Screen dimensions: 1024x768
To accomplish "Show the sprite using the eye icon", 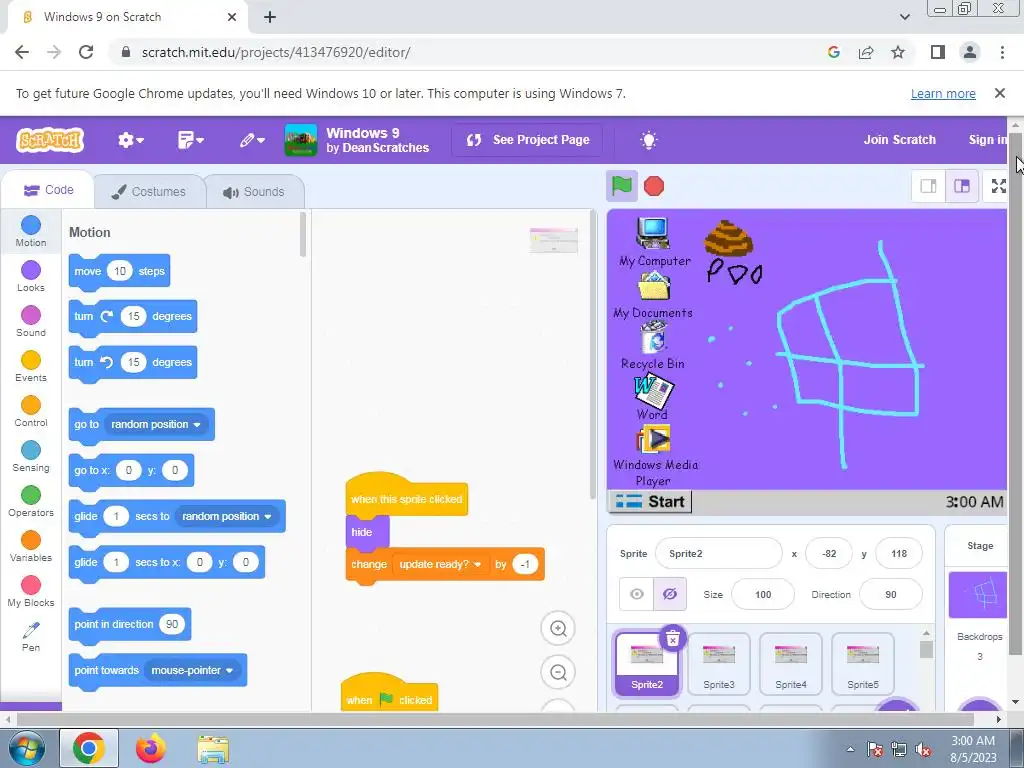I will point(637,594).
